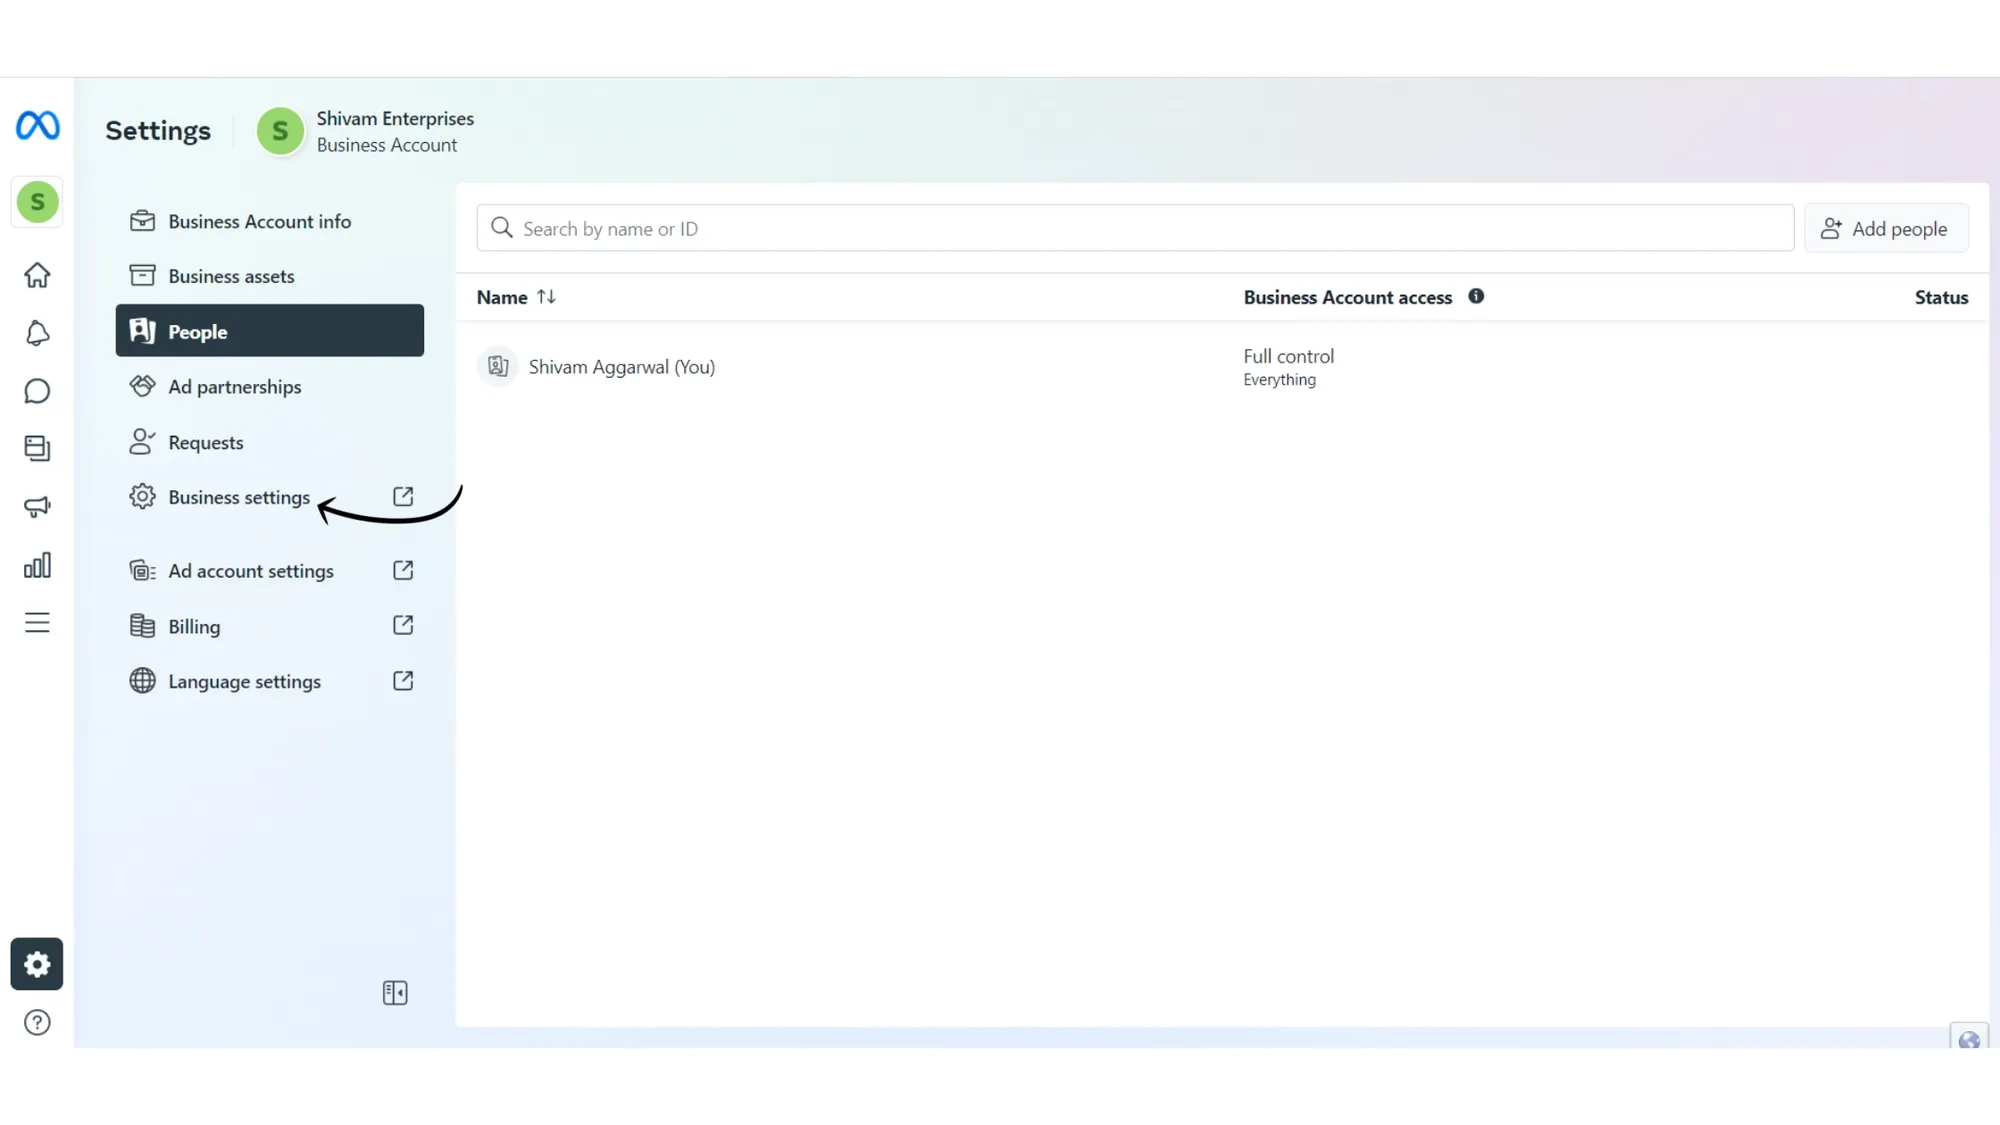2000x1125 pixels.
Task: Open the messages chat bubble icon
Action: [37, 390]
